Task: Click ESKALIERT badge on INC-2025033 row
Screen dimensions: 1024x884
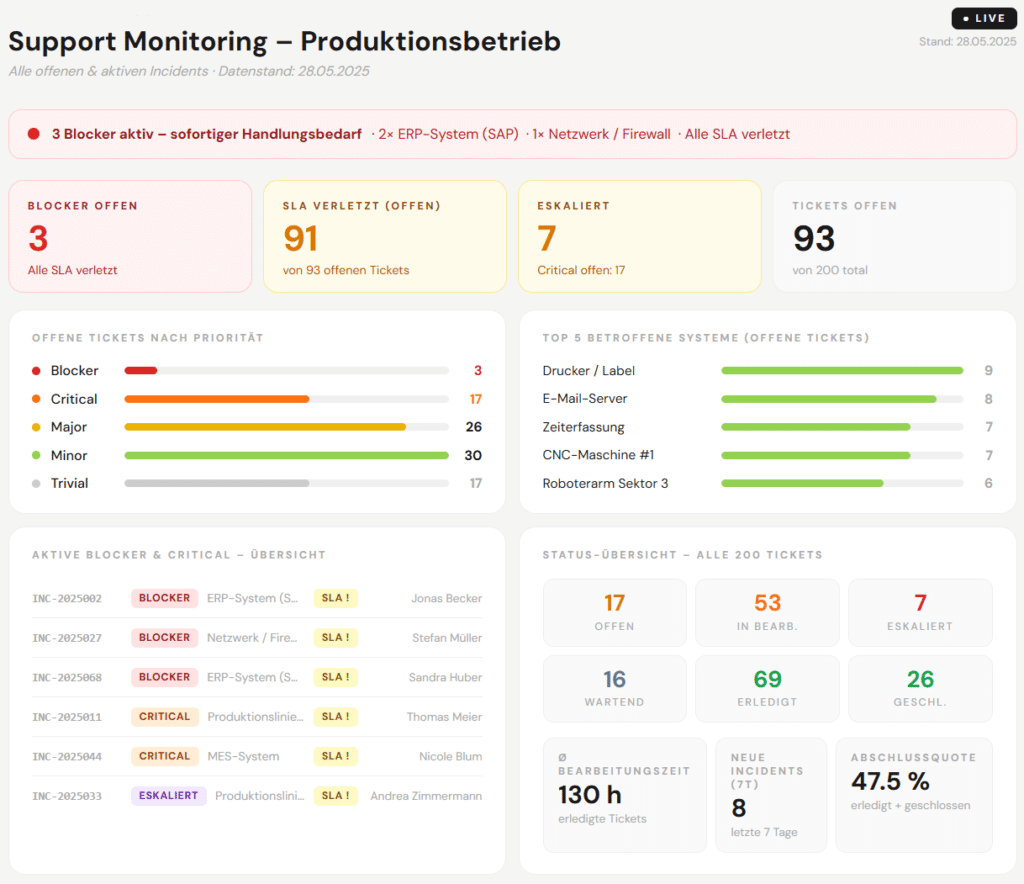Action: coord(168,796)
